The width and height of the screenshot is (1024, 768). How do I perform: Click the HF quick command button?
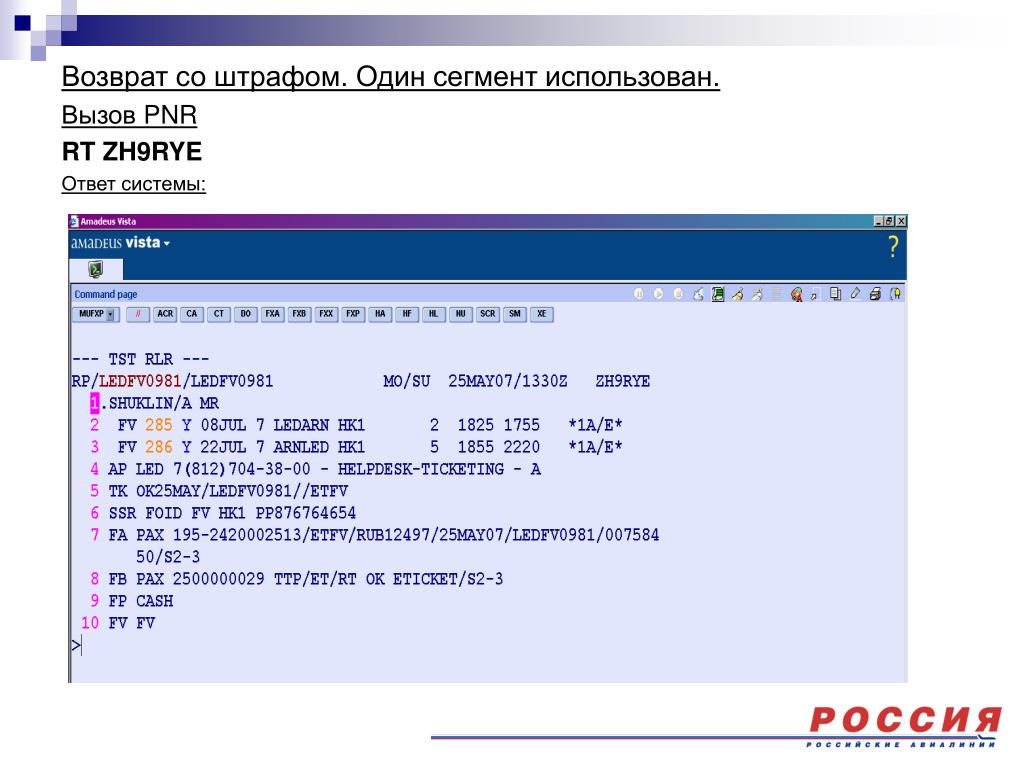407,314
